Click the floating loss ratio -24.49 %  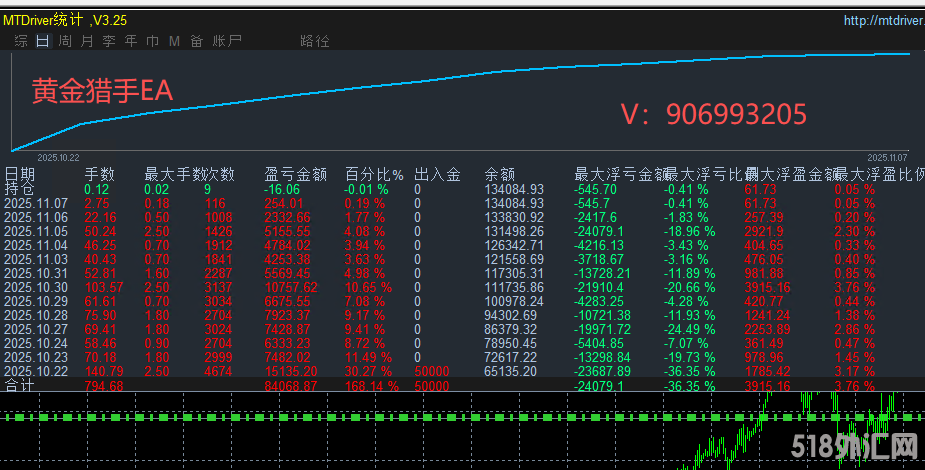[x=689, y=330]
